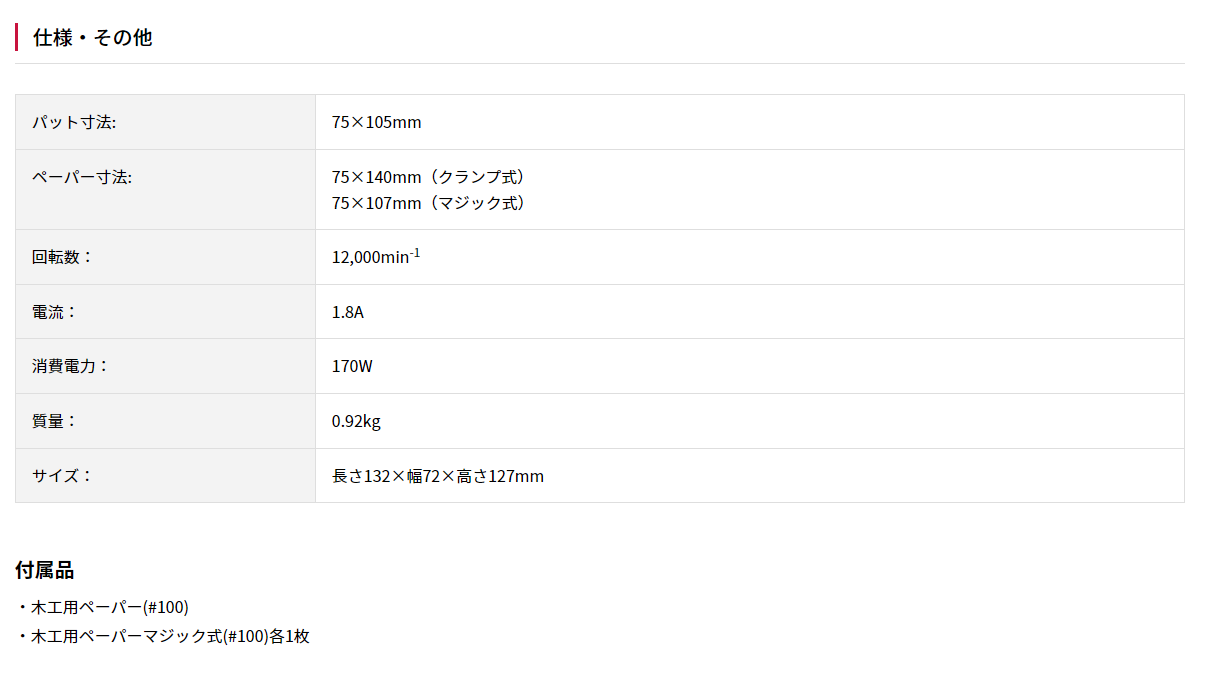Click the ペーパー寸法 row label
Screen dimensions: 1220x679
[x=82, y=177]
